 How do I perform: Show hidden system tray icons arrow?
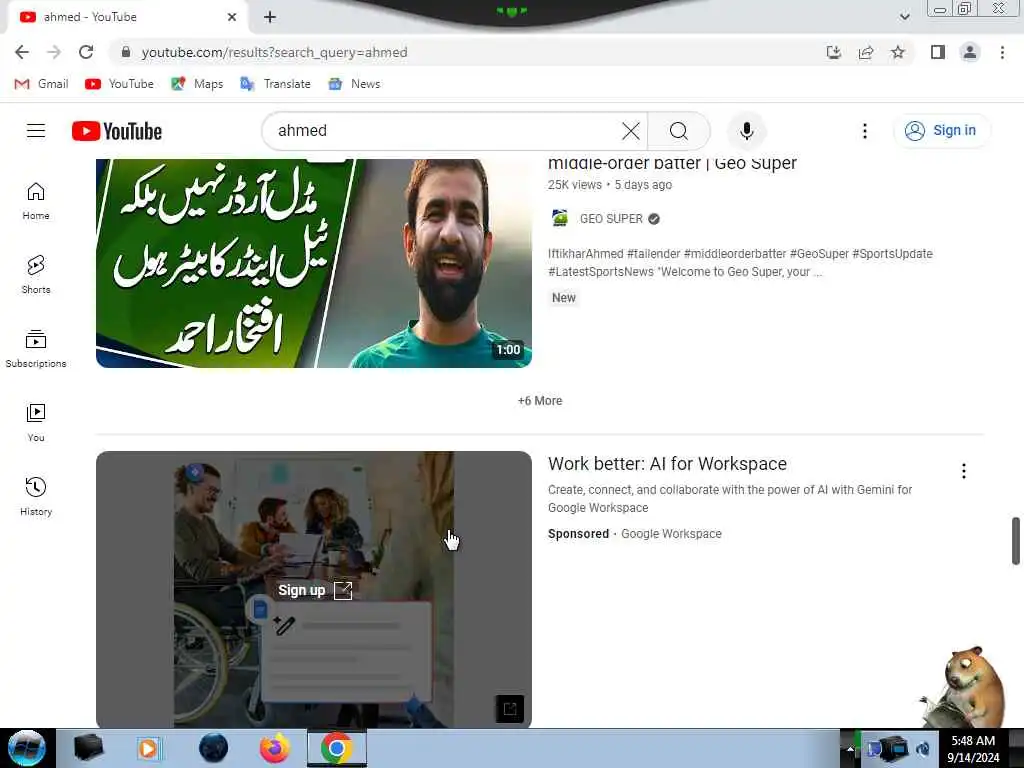click(850, 749)
